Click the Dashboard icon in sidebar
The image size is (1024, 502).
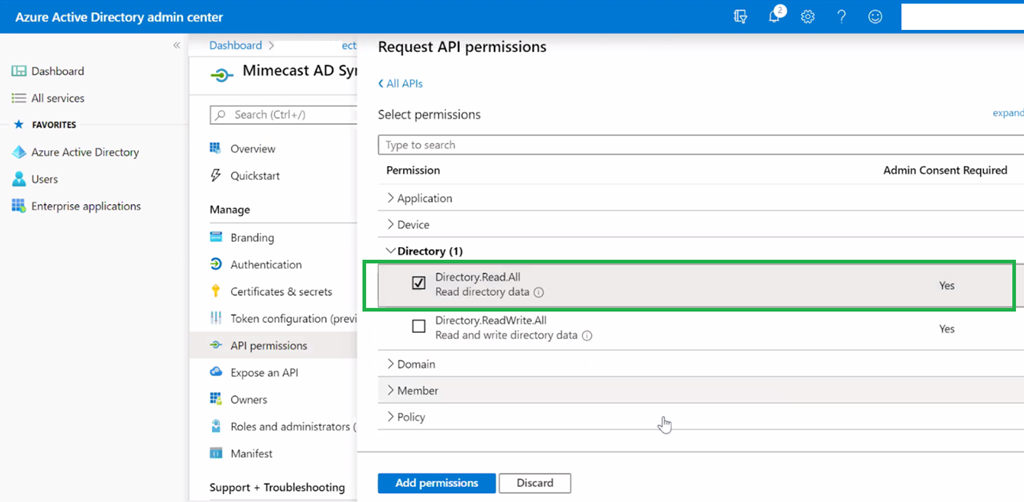[19, 71]
